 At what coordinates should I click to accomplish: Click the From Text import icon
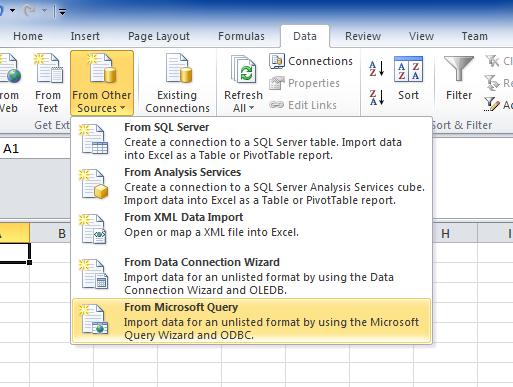tap(48, 68)
